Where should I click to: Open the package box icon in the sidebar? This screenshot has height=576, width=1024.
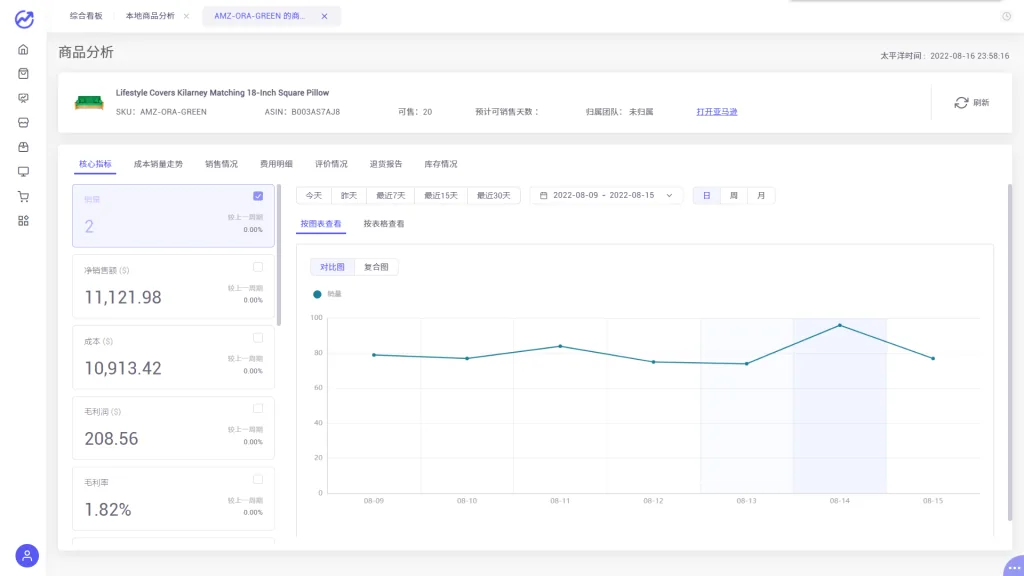pos(24,147)
